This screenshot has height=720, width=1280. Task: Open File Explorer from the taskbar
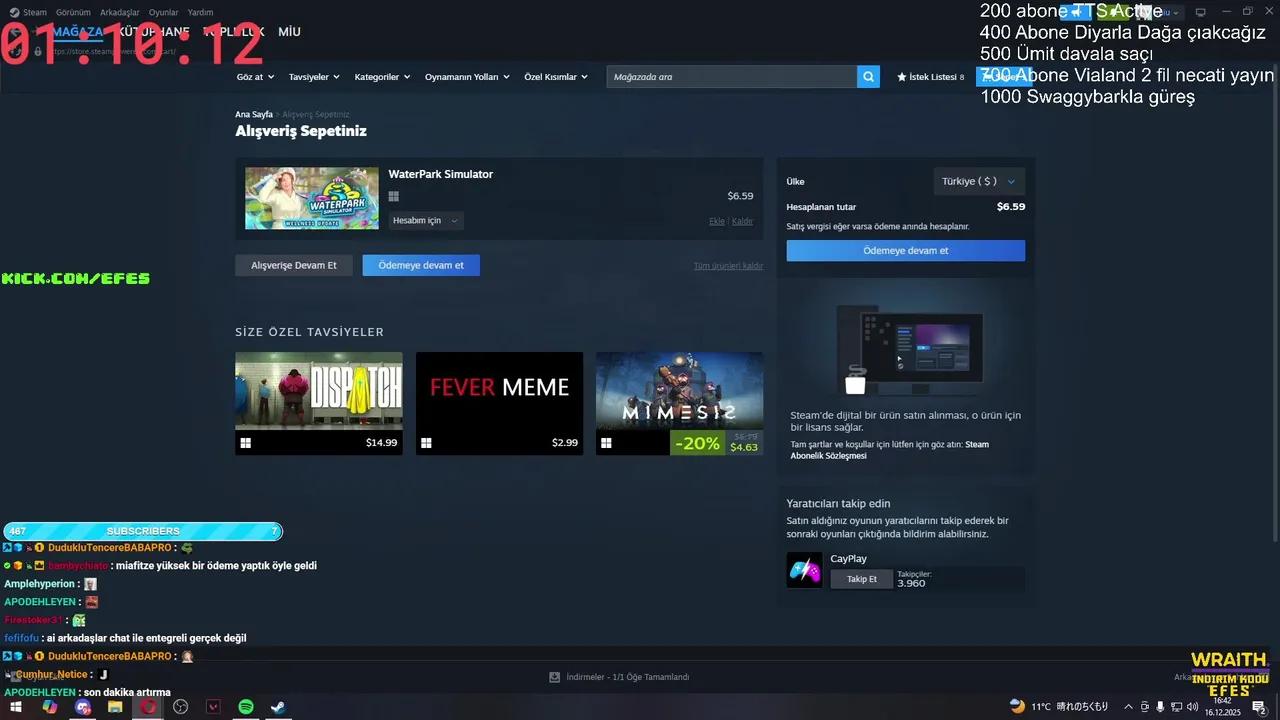[115, 707]
